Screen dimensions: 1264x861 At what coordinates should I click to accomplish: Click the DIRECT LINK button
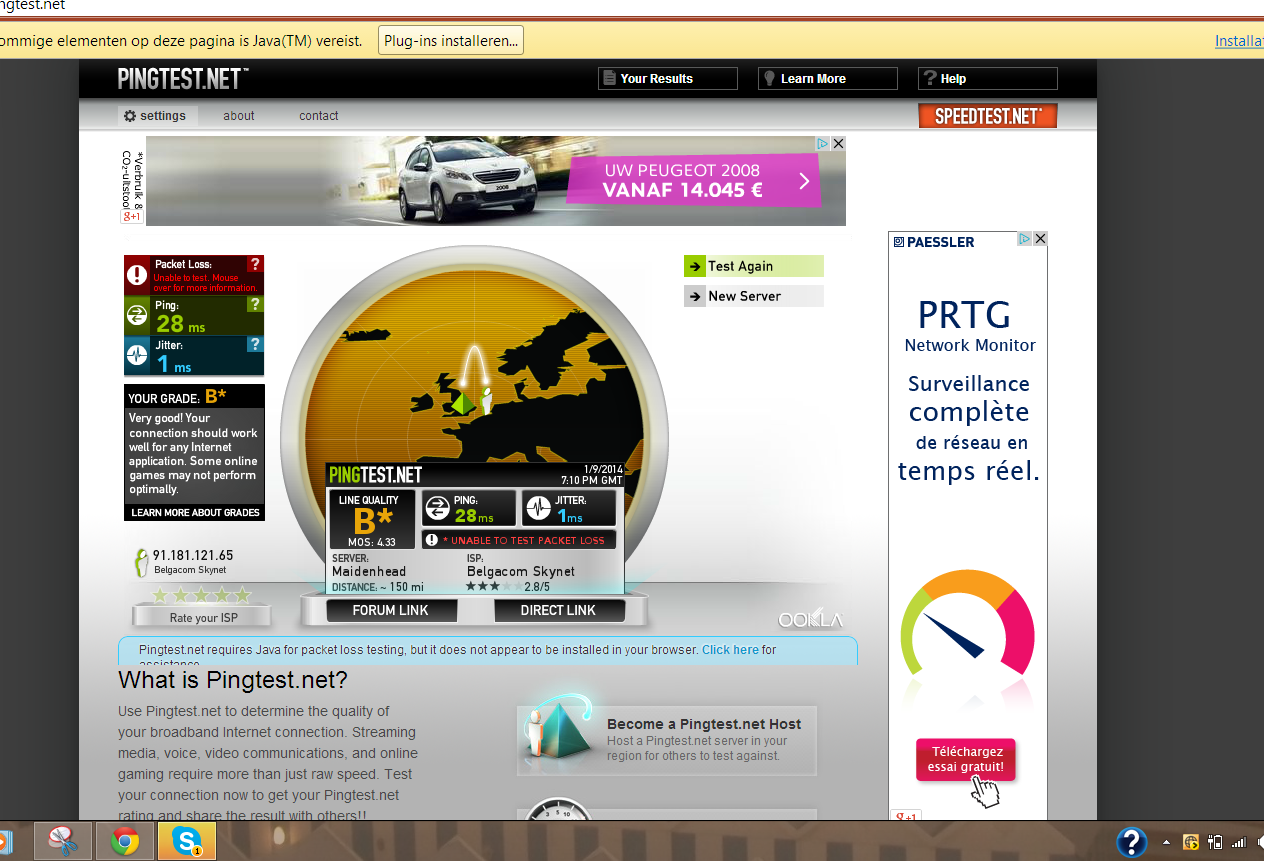coord(558,610)
